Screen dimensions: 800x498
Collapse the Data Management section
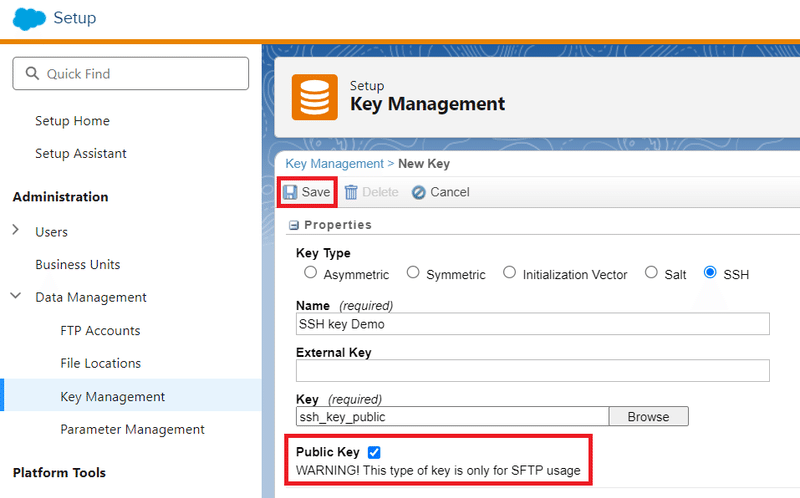pyautogui.click(x=16, y=295)
